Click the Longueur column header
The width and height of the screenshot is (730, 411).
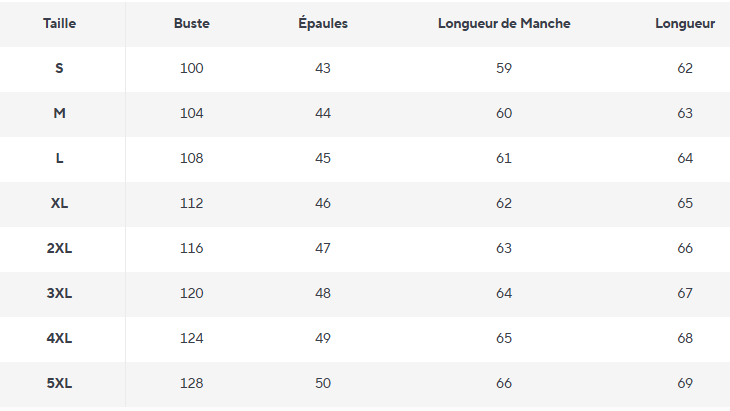(685, 24)
